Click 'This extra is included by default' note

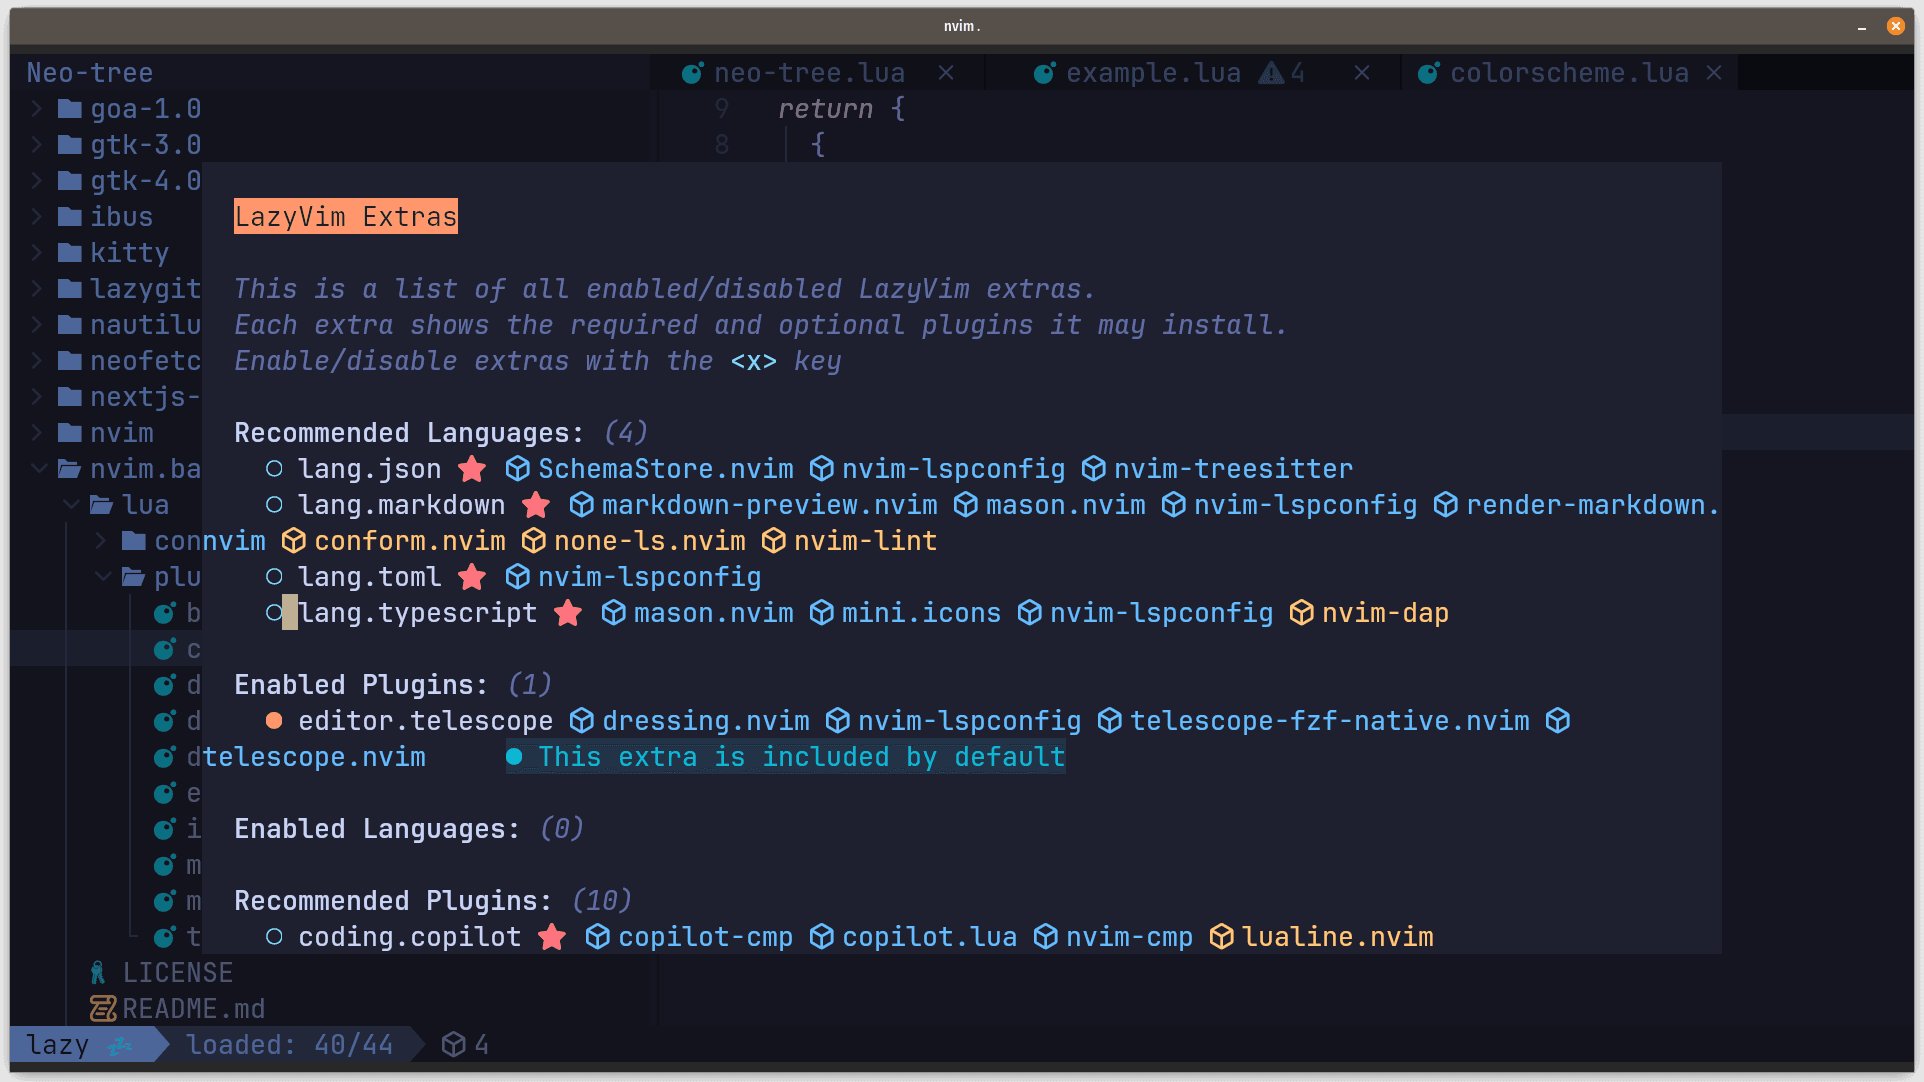[x=786, y=757]
